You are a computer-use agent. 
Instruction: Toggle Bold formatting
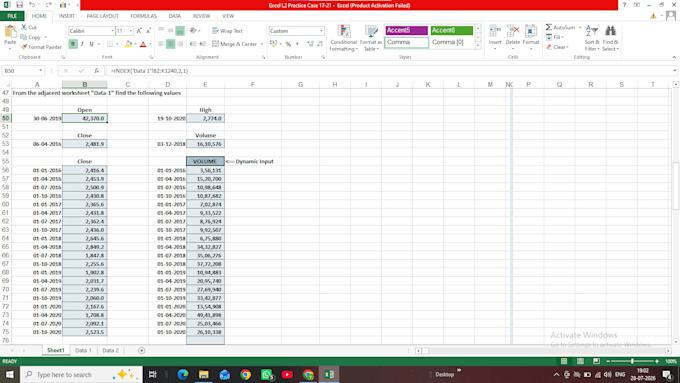point(73,44)
